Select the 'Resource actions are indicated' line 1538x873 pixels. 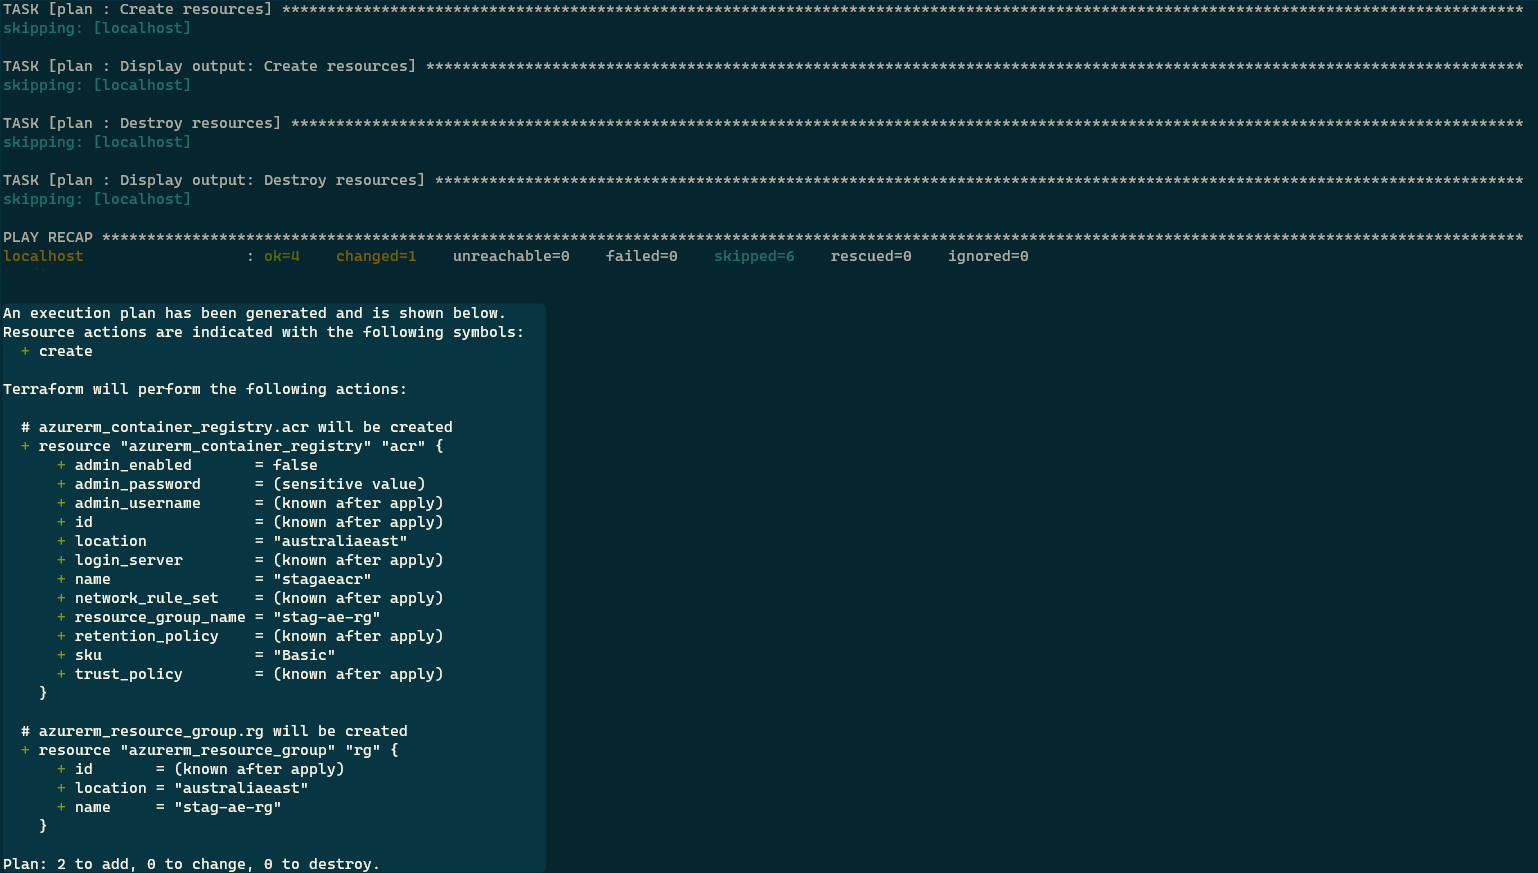point(263,332)
